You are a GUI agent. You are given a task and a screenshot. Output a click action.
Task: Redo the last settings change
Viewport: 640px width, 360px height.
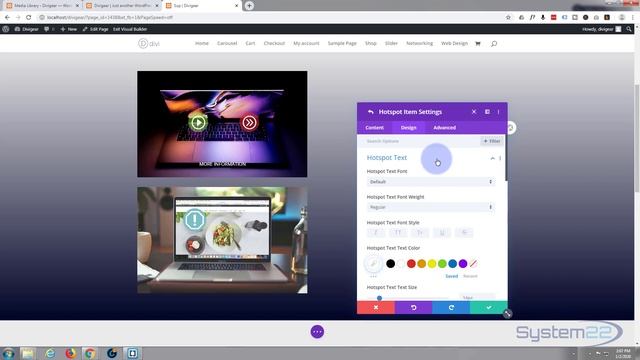pos(451,308)
